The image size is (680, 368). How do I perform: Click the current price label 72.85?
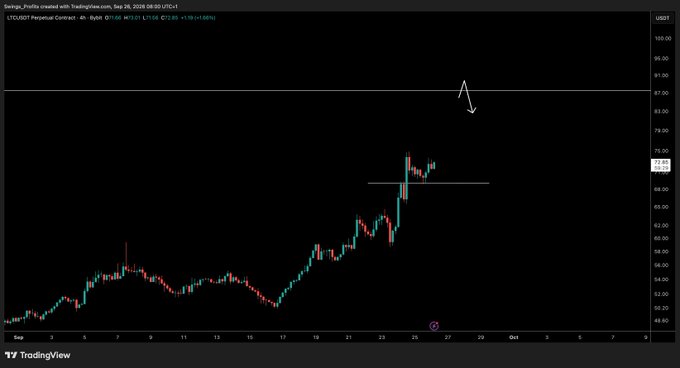tap(661, 165)
